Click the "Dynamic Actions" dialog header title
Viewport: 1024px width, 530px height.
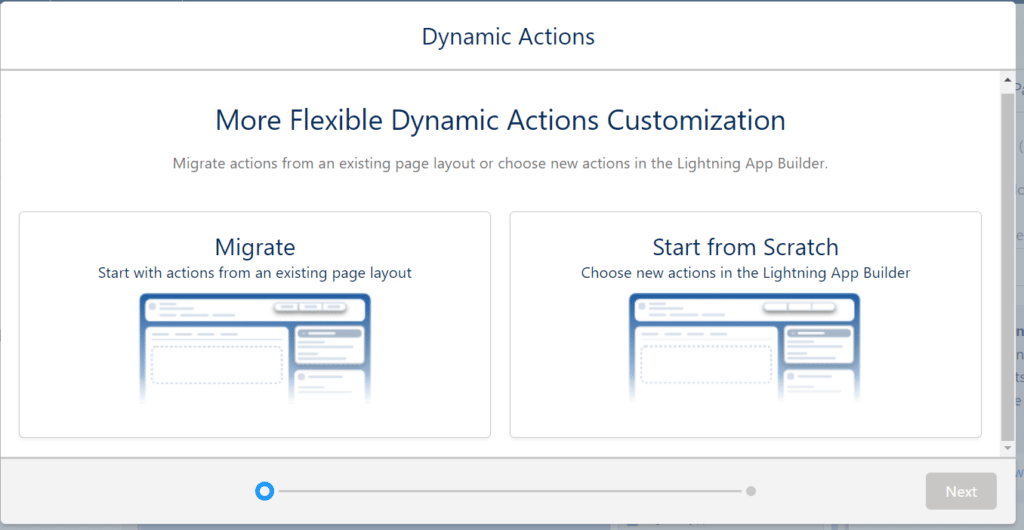coord(508,37)
